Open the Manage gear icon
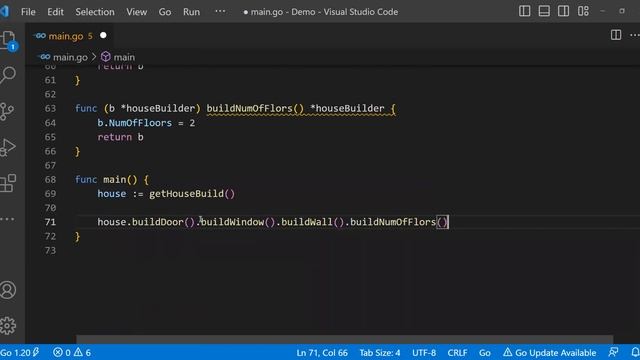This screenshot has height=360, width=640. point(8,325)
